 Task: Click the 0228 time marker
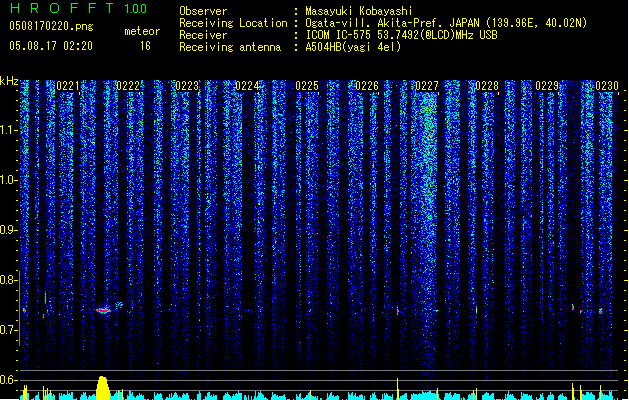[x=487, y=86]
